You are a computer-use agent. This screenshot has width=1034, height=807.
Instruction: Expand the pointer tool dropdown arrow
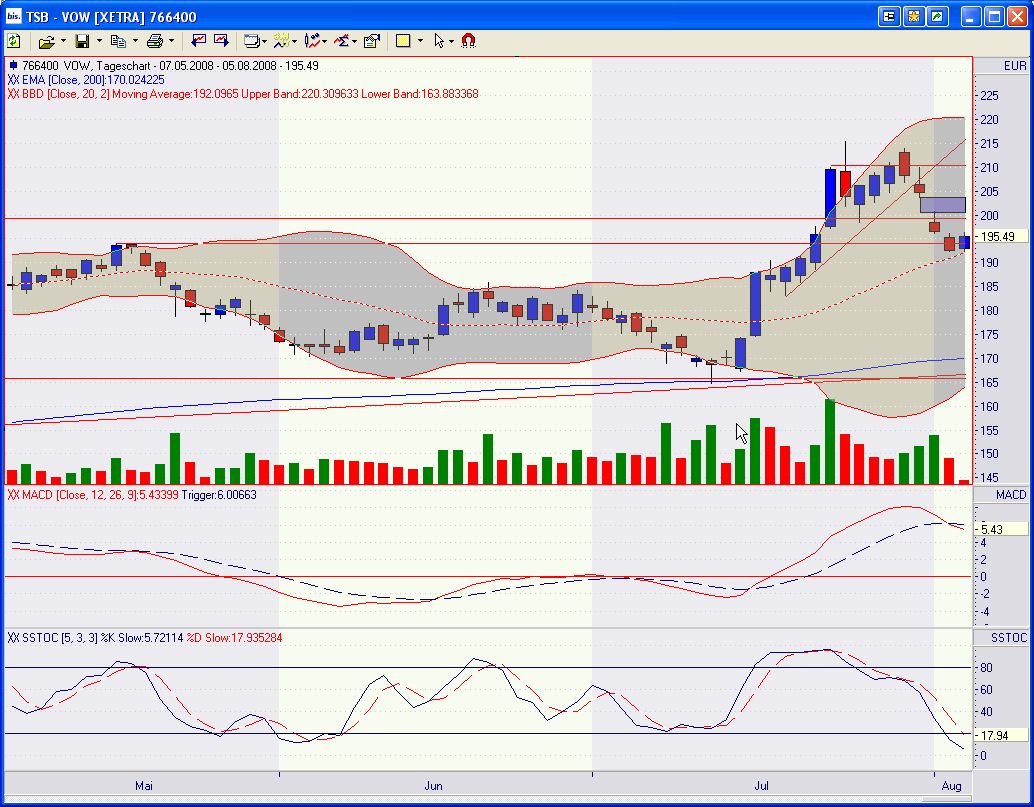point(451,42)
